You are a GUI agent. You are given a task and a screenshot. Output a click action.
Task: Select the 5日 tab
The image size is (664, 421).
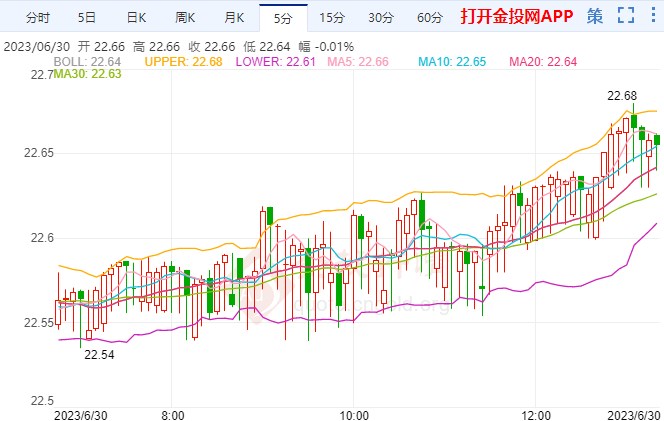click(x=87, y=18)
